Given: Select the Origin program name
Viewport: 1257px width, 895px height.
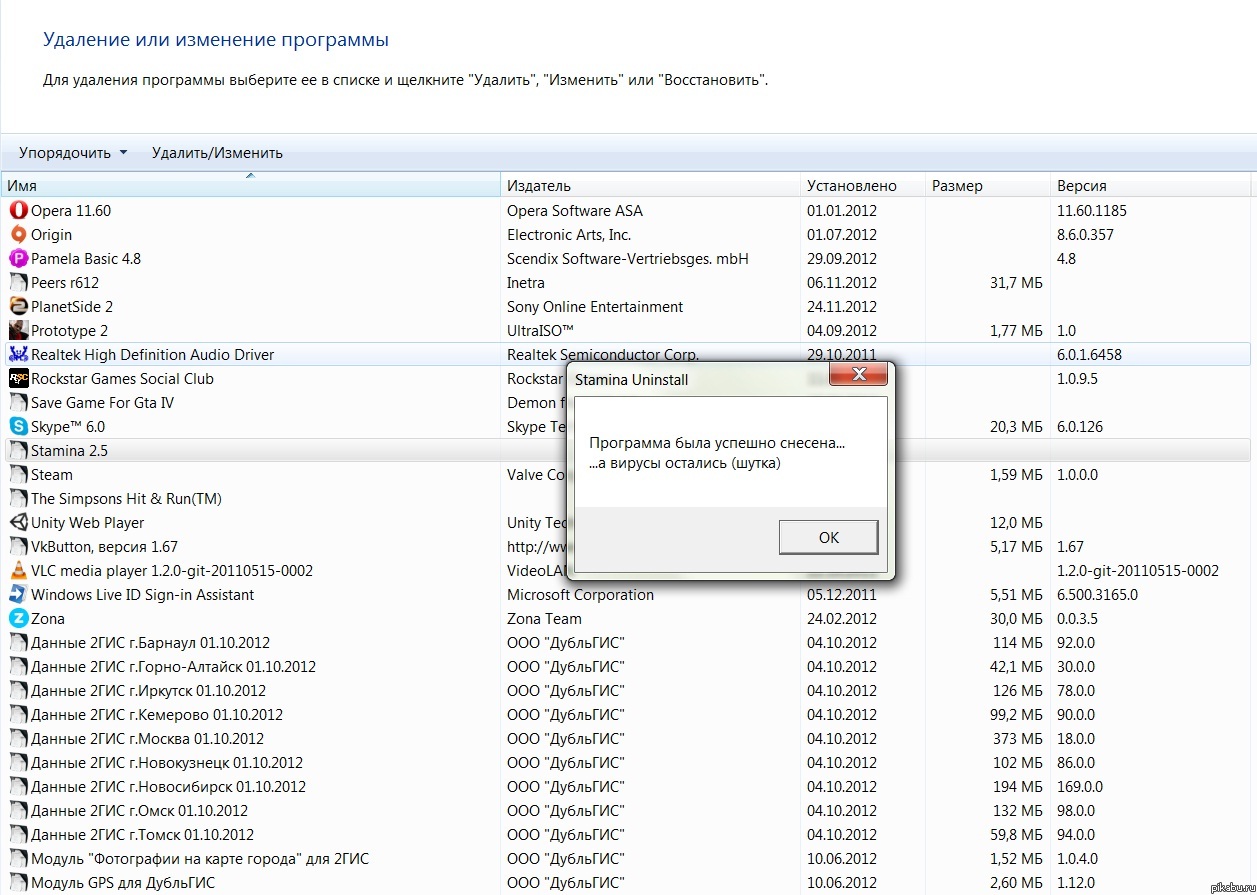Looking at the screenshot, I should (51, 234).
